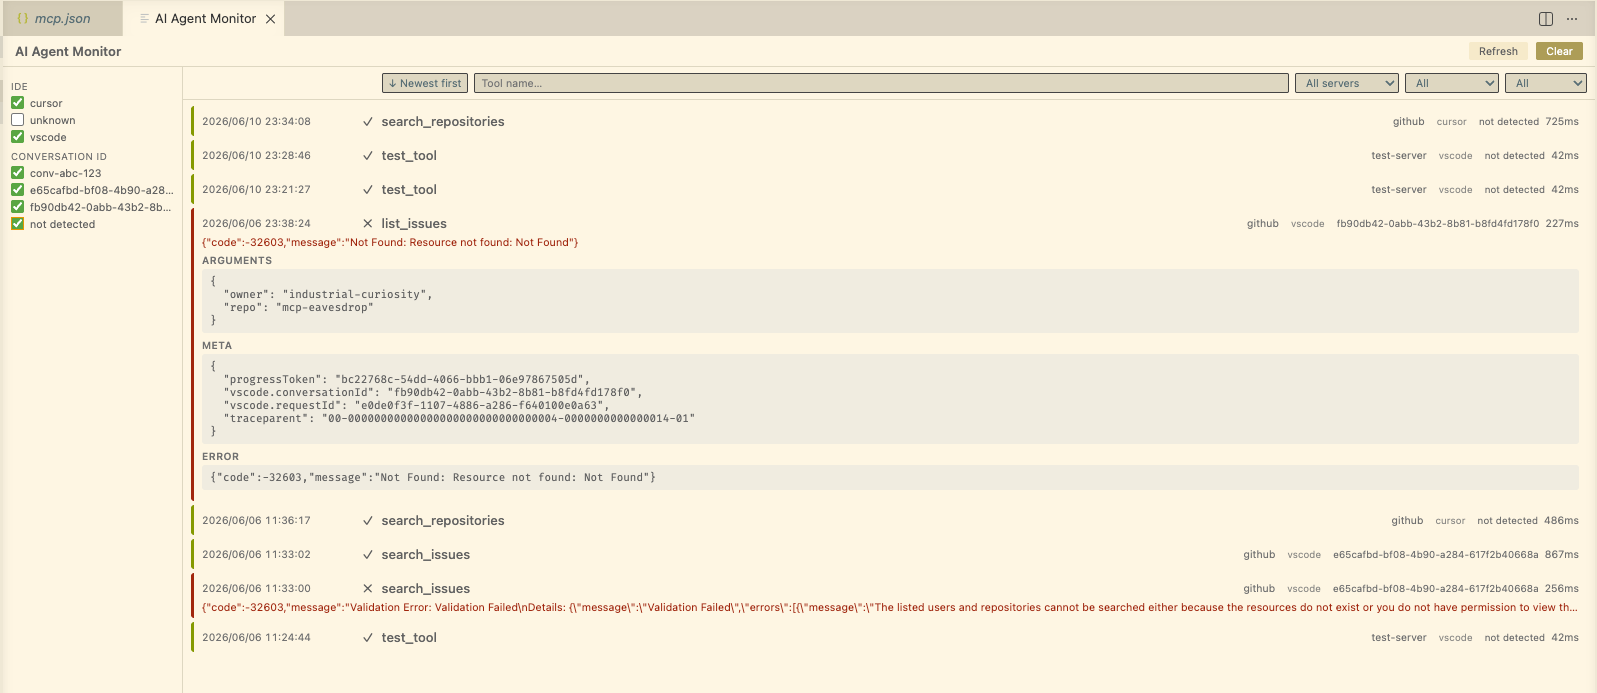1597x693 pixels.
Task: Close the AI Agent Monitor tab
Action: point(270,19)
